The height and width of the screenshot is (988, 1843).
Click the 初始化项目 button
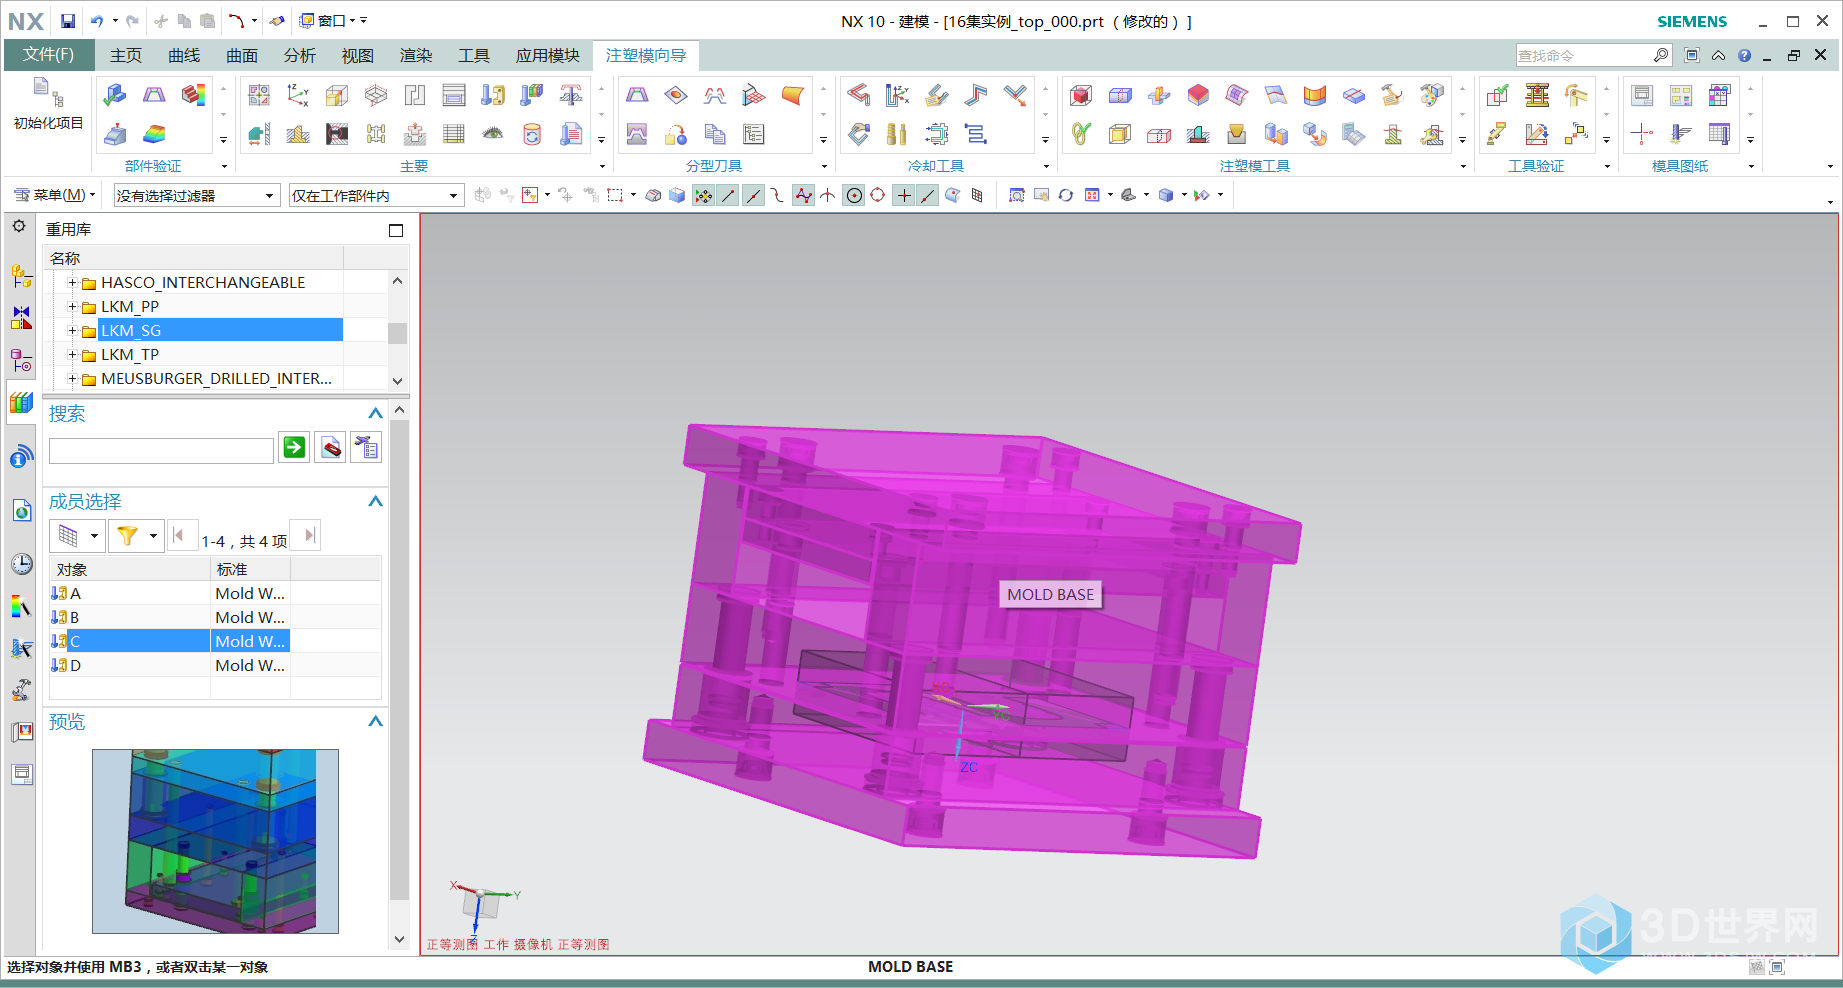tap(48, 105)
